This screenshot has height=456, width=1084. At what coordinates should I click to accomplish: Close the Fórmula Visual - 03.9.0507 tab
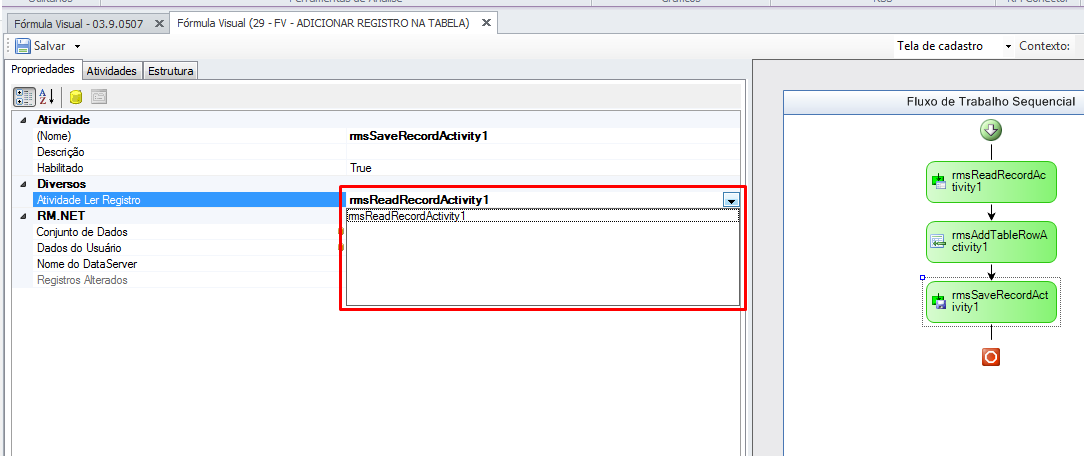(159, 23)
